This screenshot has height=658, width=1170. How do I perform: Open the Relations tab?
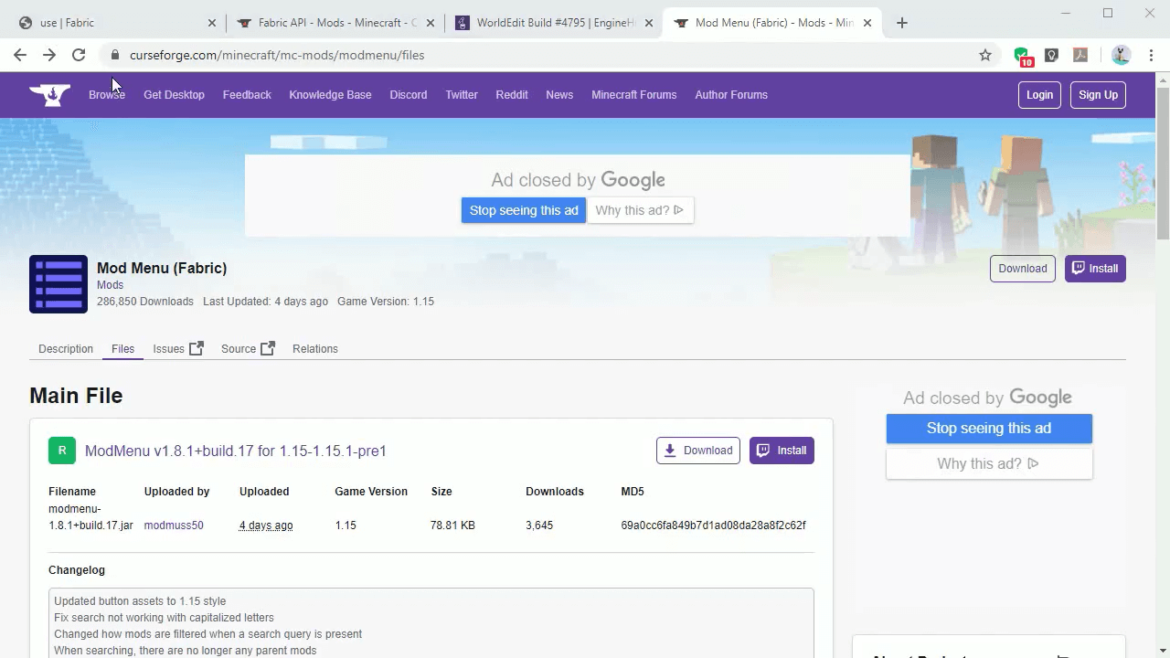315,349
